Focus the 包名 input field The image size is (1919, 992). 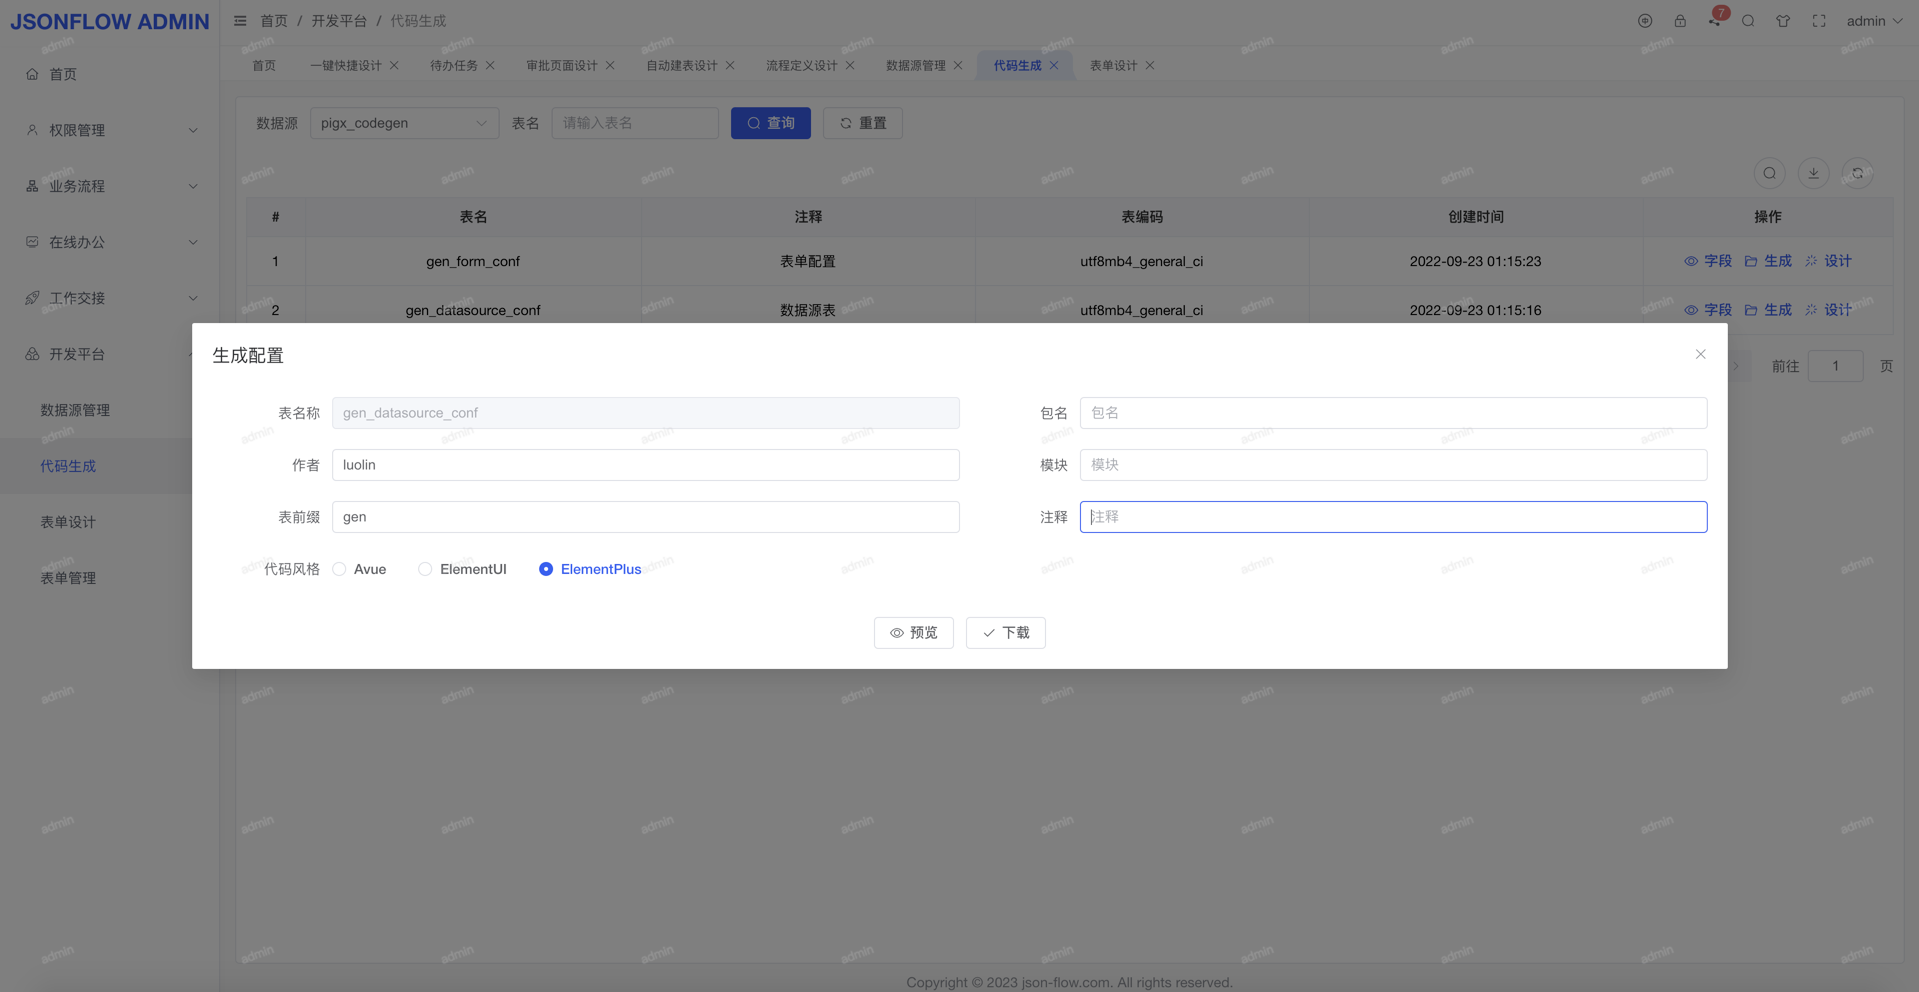[x=1392, y=413]
